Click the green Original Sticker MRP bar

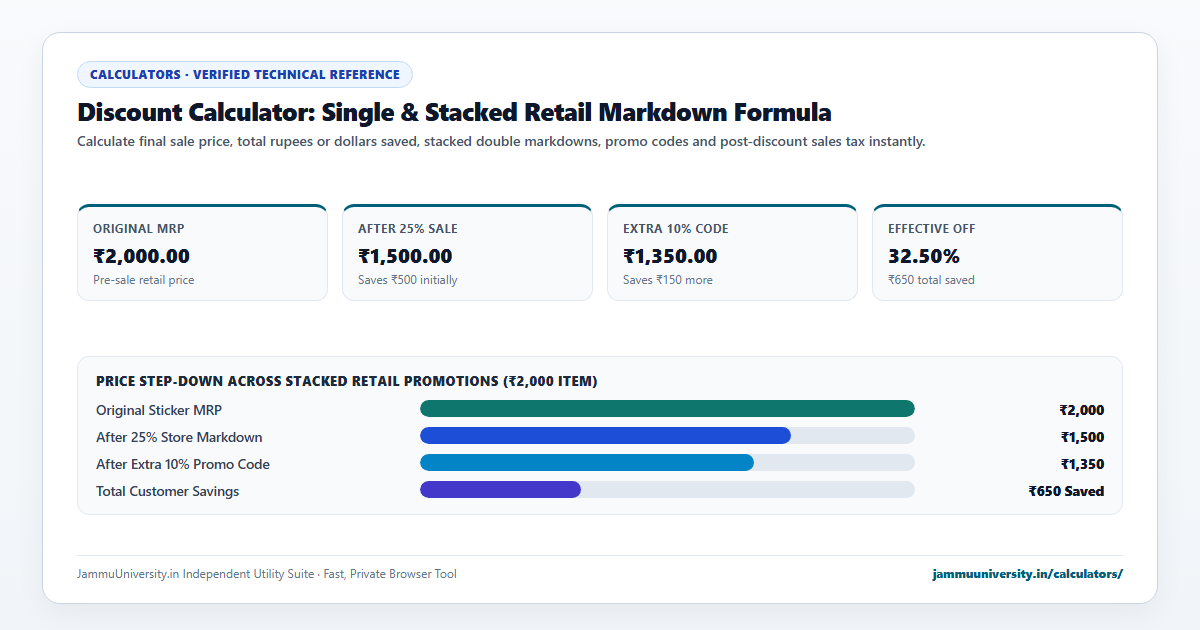pyautogui.click(x=667, y=408)
